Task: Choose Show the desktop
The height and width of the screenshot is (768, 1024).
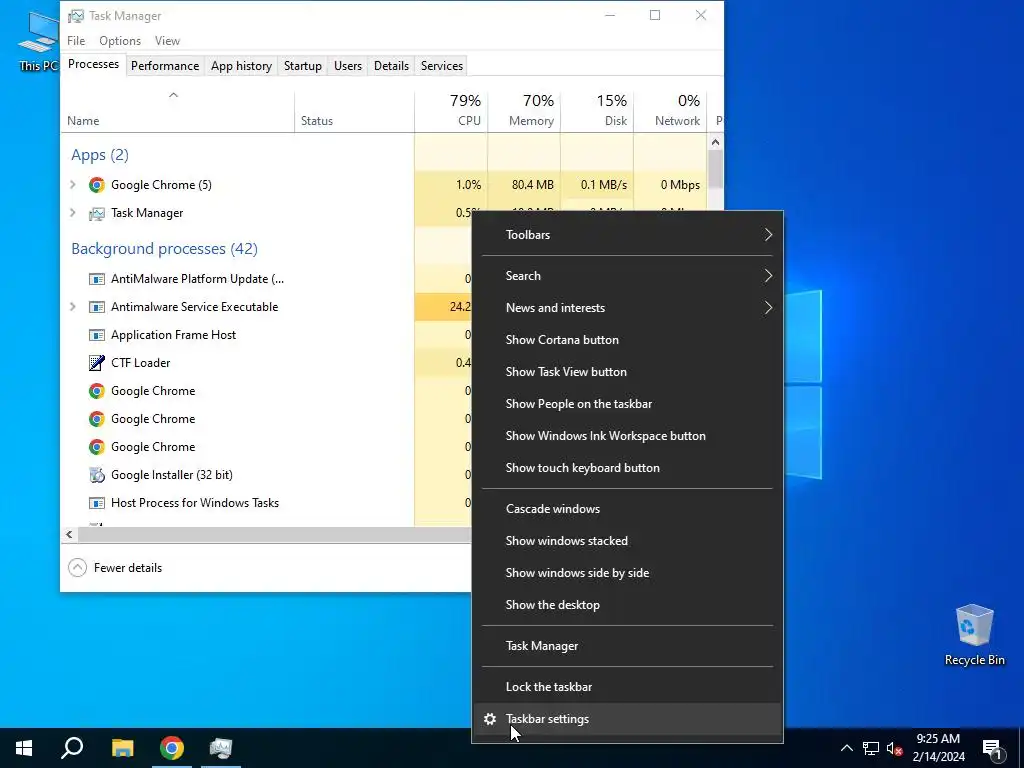Action: coord(628,605)
